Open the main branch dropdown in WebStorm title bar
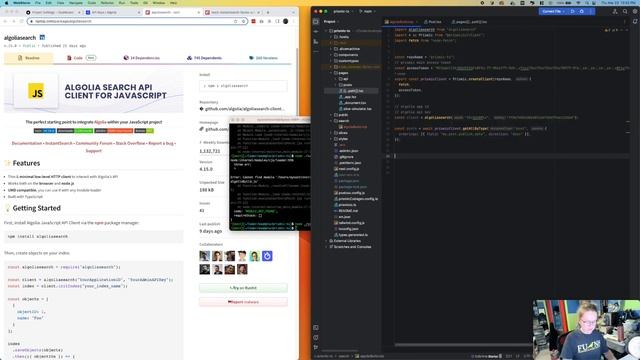The height and width of the screenshot is (360, 640). click(x=367, y=11)
